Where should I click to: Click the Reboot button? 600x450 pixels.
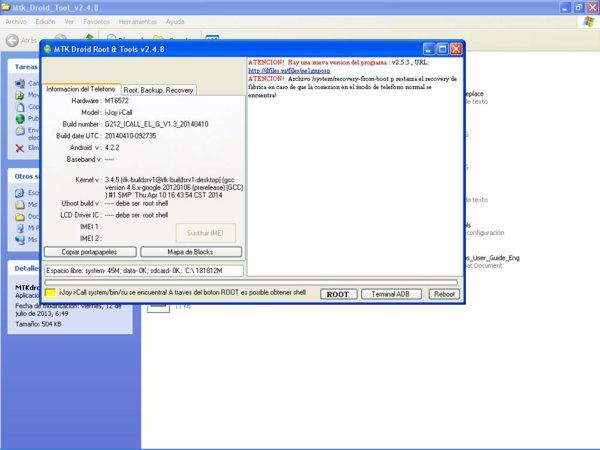(x=444, y=294)
